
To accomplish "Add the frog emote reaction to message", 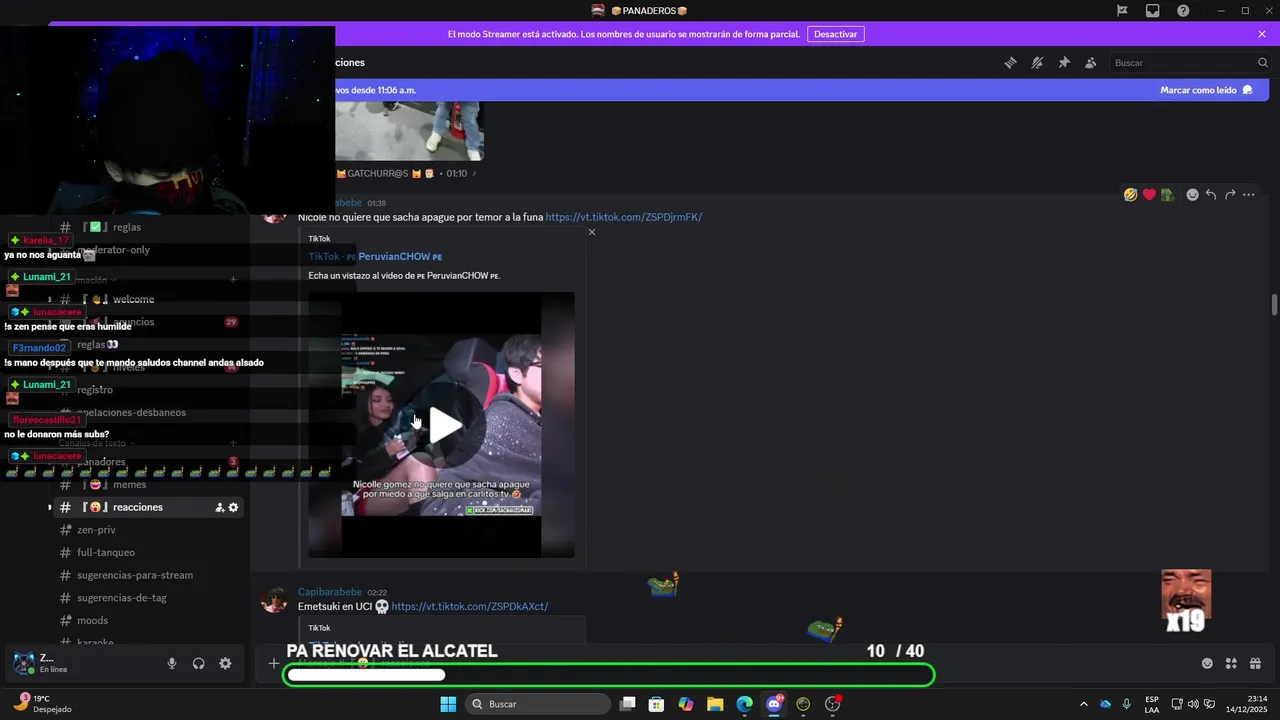I will click(x=1167, y=195).
